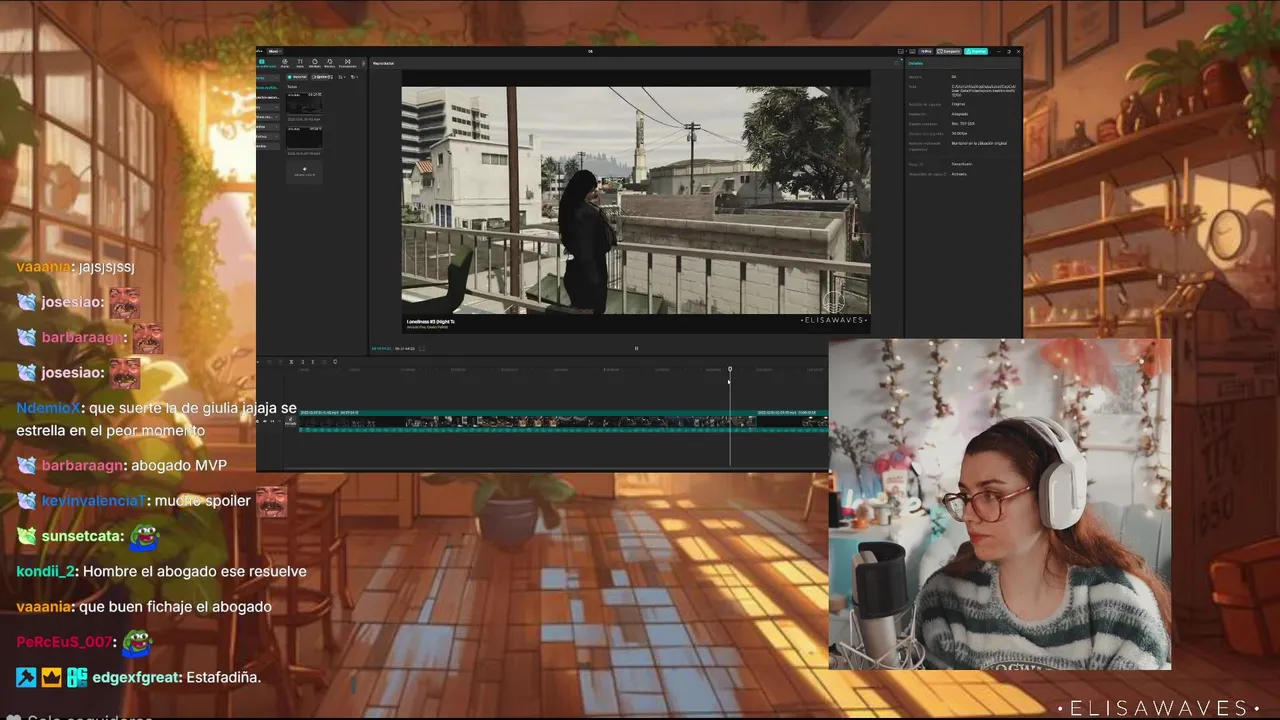Switch to the Detalles tab
Viewport: 1280px width, 720px height.
(x=916, y=63)
